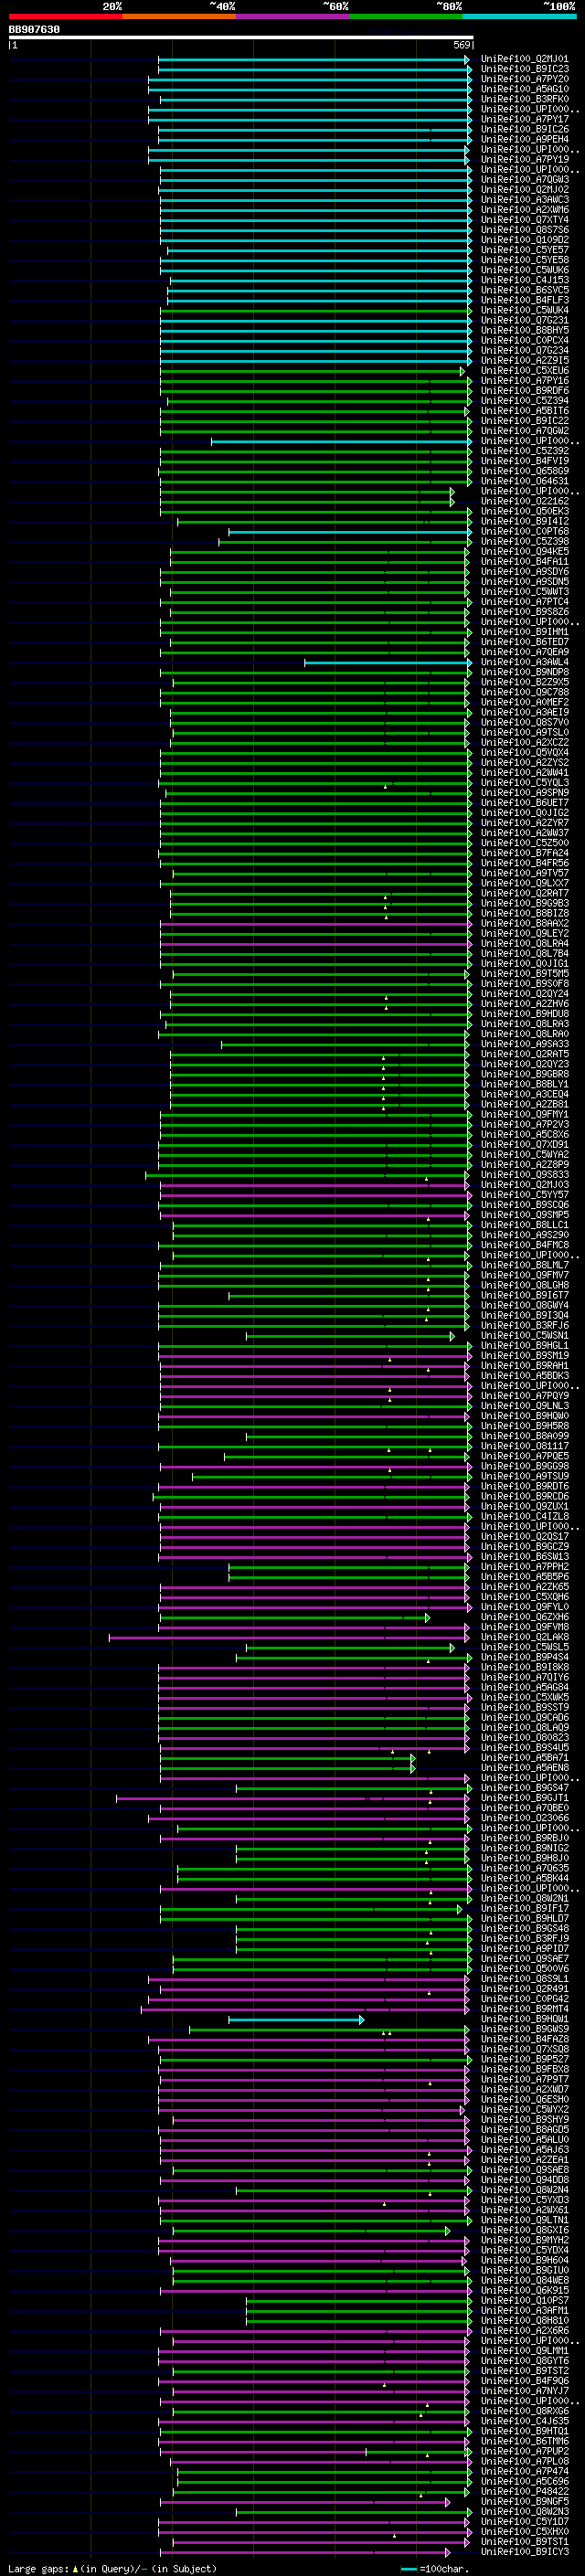Select the UniRef100_B8BHY5 label

click(524, 330)
